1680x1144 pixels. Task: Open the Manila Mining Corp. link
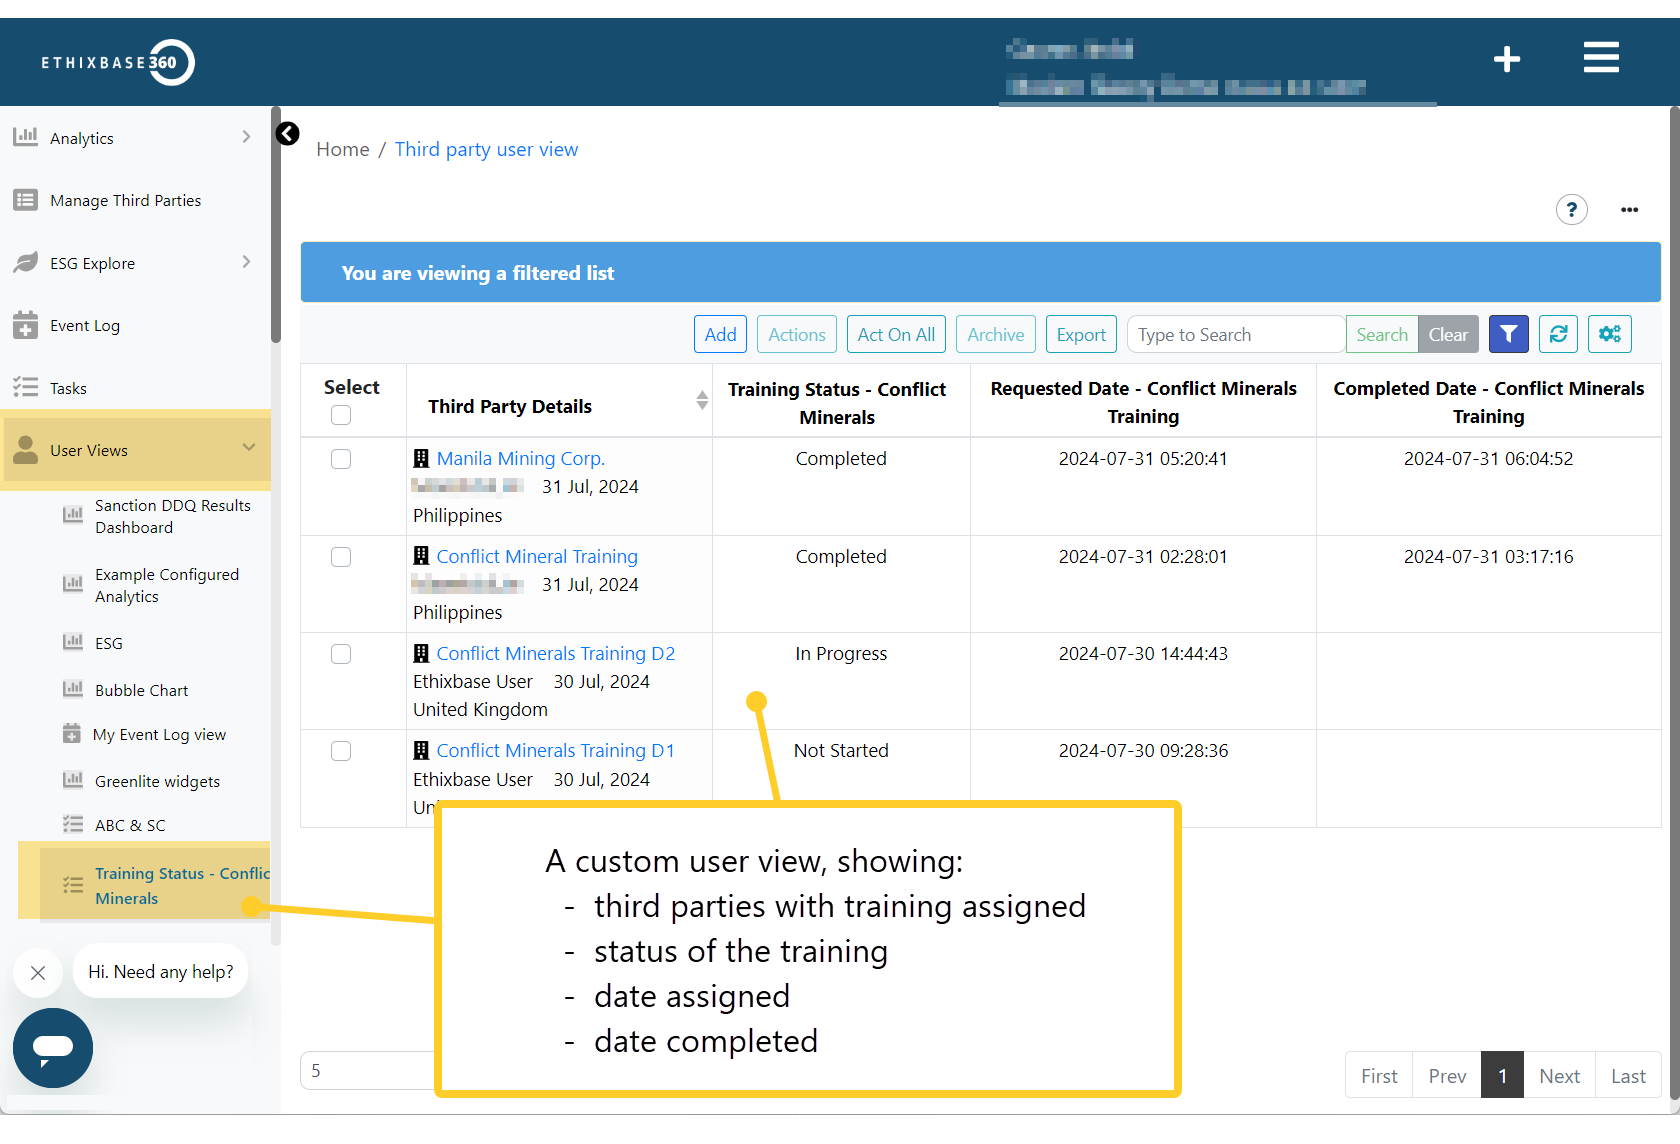point(520,458)
